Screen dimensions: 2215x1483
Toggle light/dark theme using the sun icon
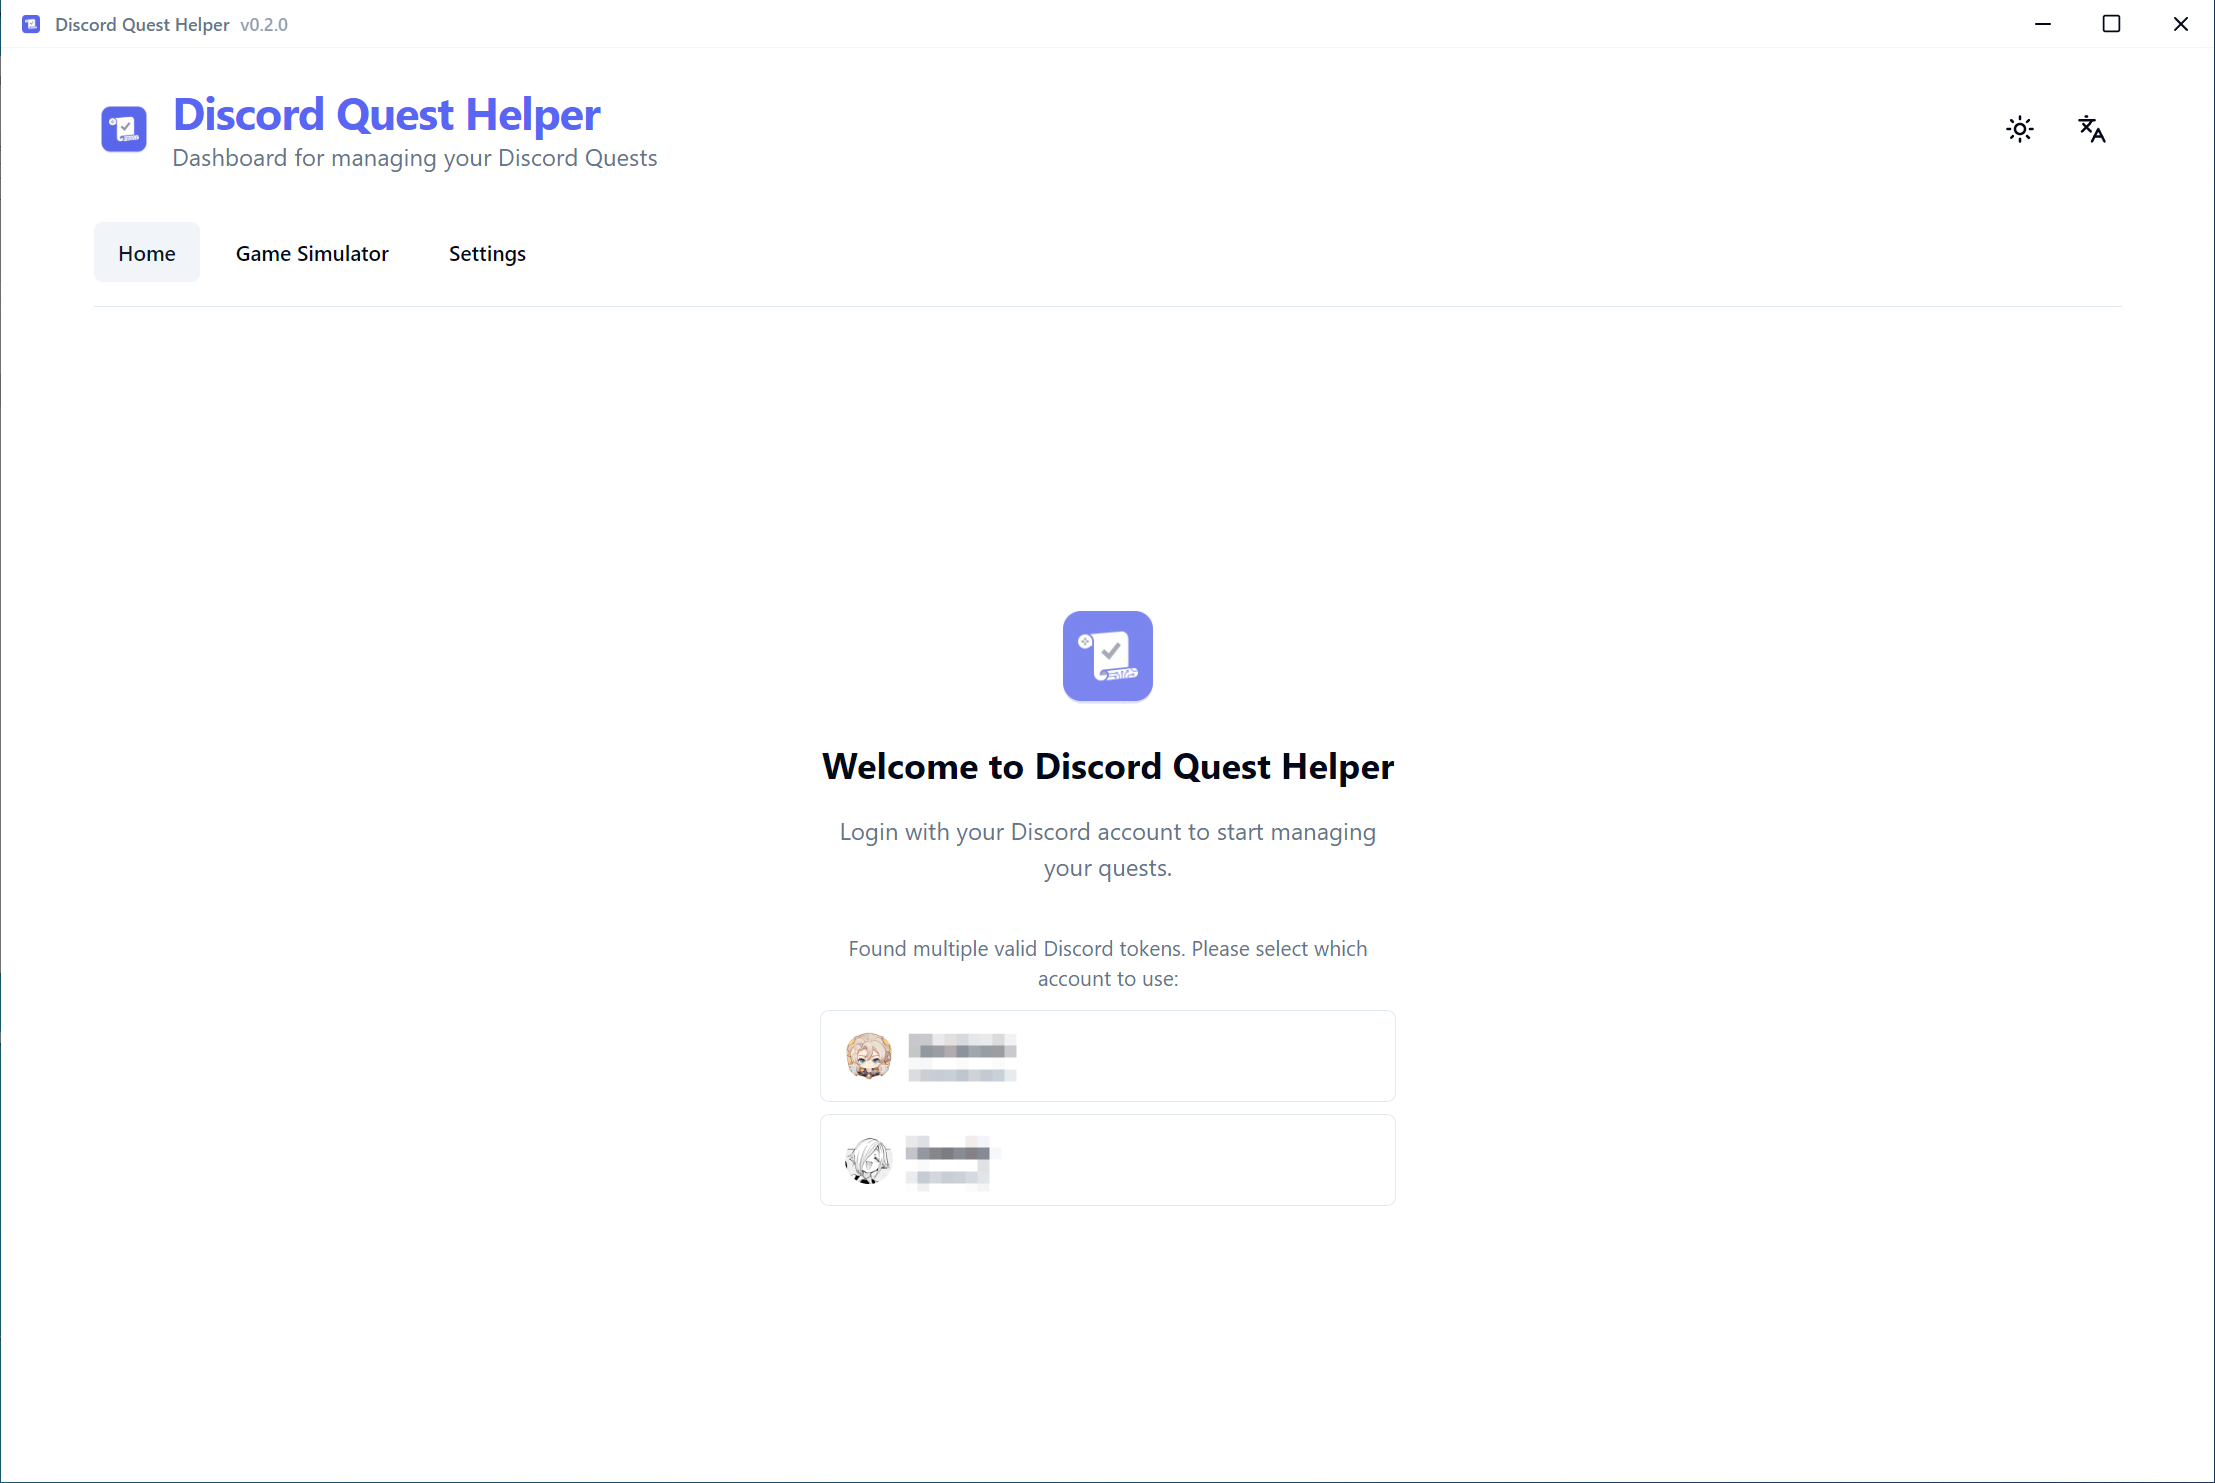(x=2020, y=128)
